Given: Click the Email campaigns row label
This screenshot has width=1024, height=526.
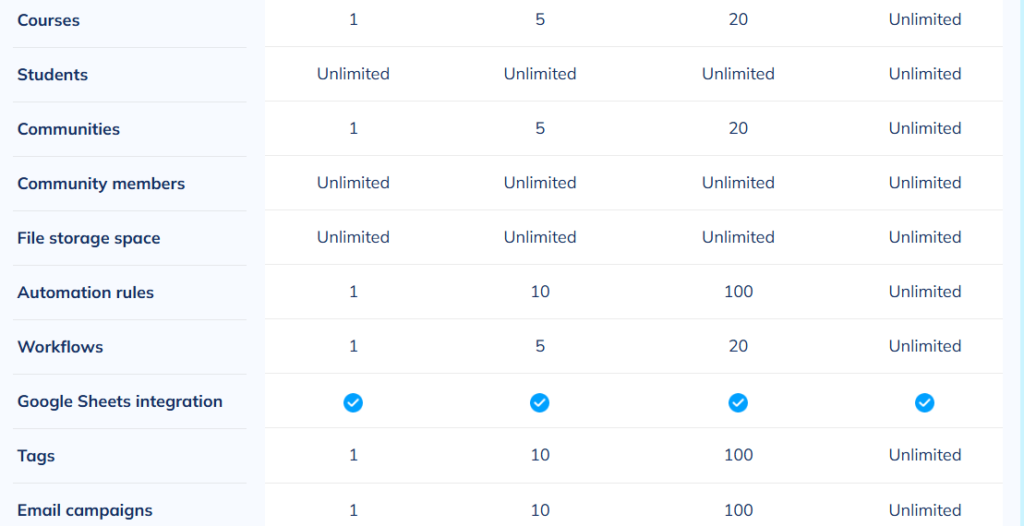Looking at the screenshot, I should 85,510.
